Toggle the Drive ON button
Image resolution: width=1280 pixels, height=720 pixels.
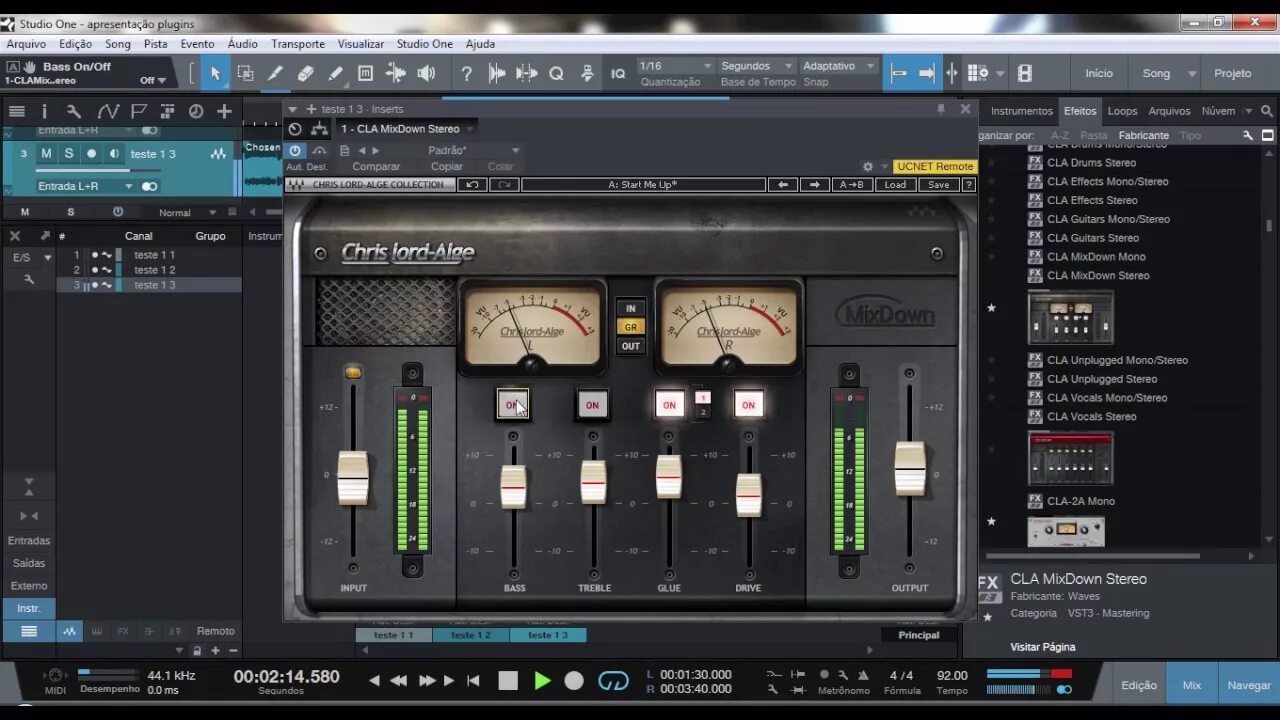(748, 405)
